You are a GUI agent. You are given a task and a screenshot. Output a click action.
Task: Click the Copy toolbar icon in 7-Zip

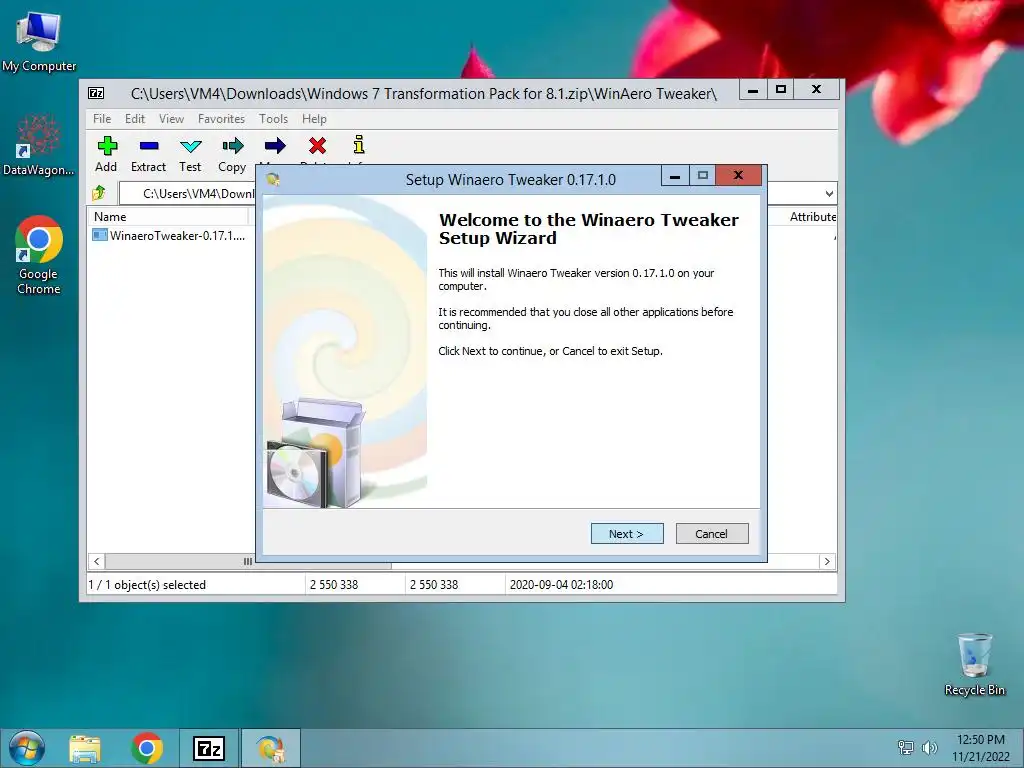coord(232,146)
